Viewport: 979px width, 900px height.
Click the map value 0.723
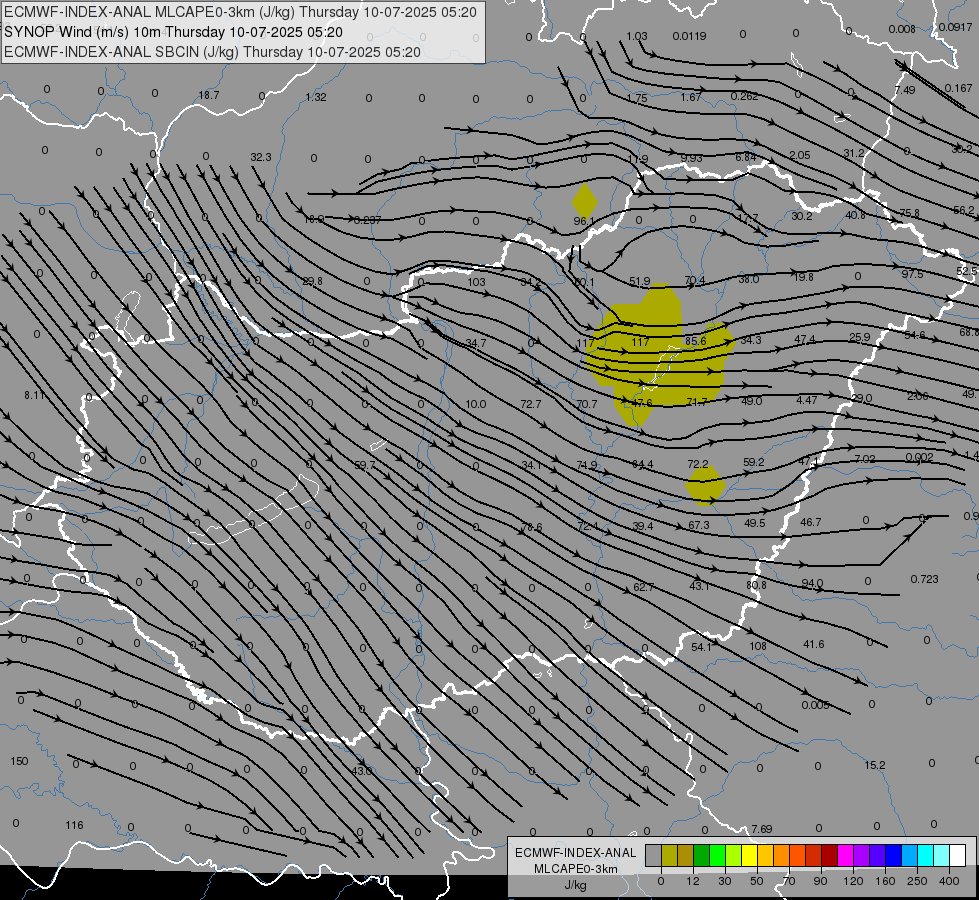[x=924, y=579]
